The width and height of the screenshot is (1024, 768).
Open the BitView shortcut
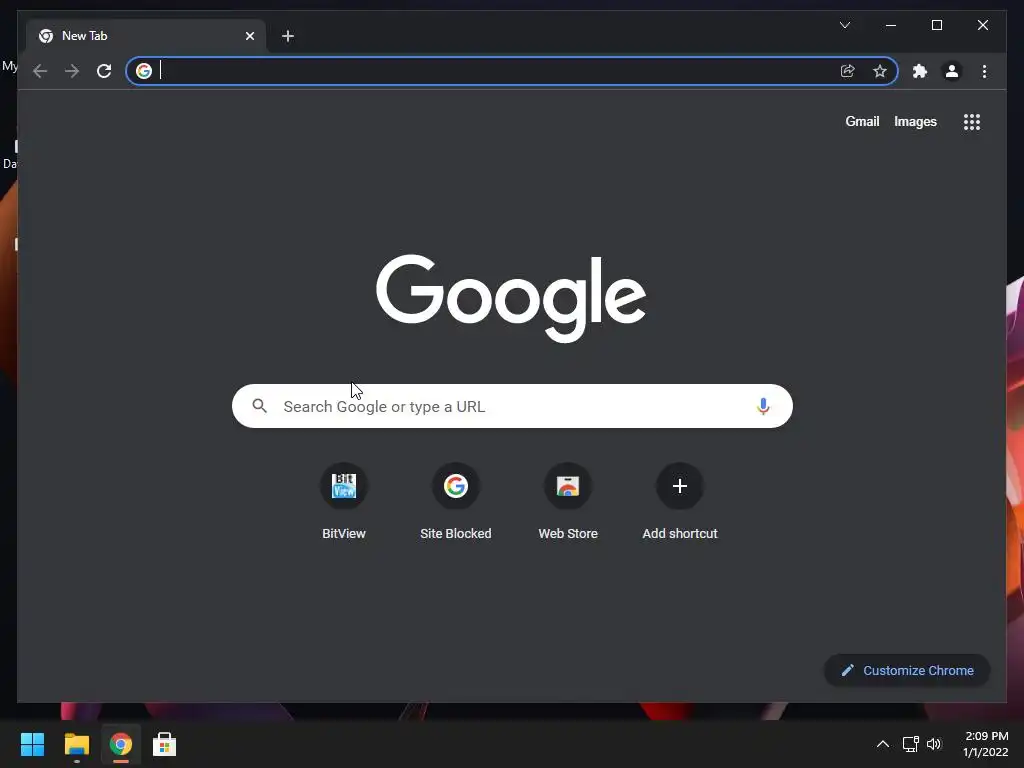344,502
